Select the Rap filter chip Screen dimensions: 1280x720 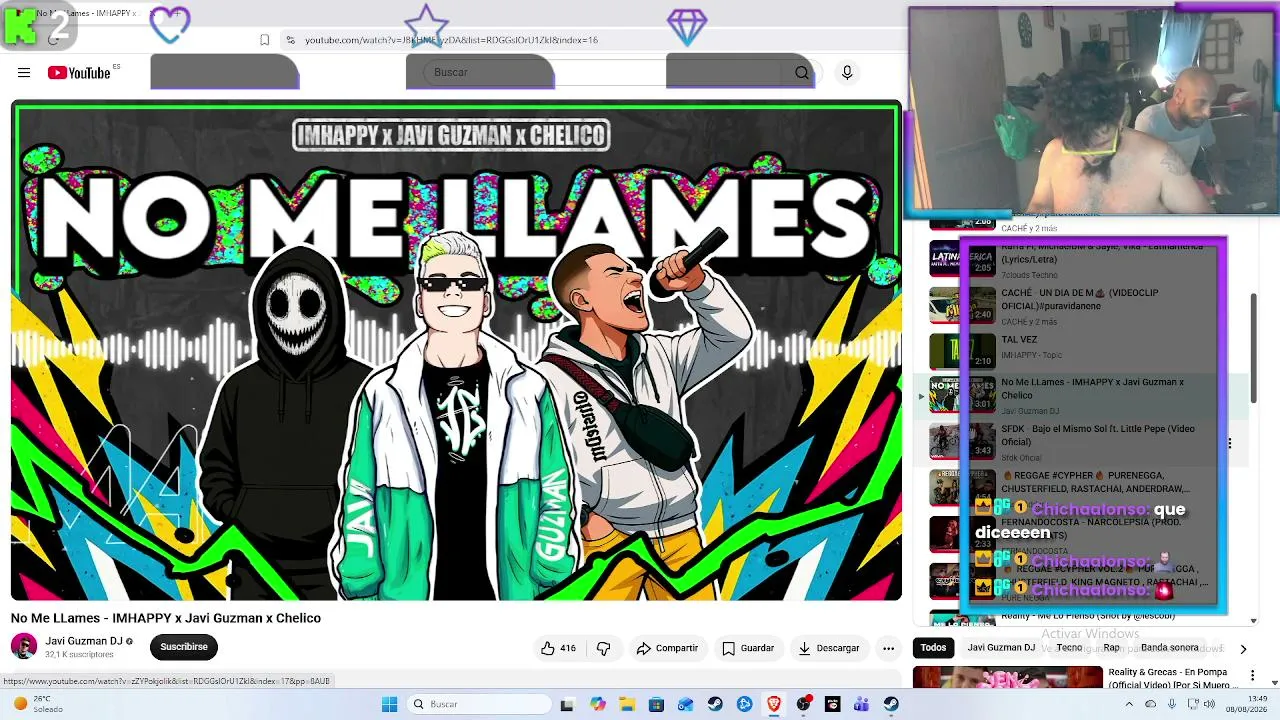tap(1112, 648)
